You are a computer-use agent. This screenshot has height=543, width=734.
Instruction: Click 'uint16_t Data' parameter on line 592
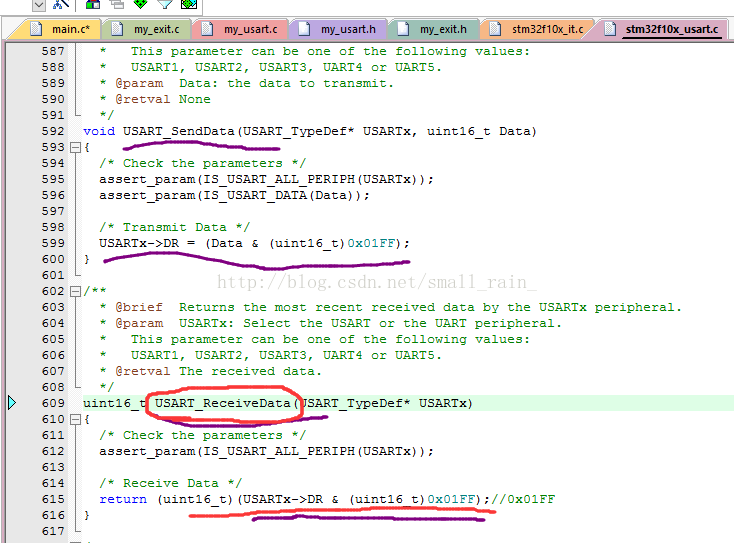click(478, 131)
